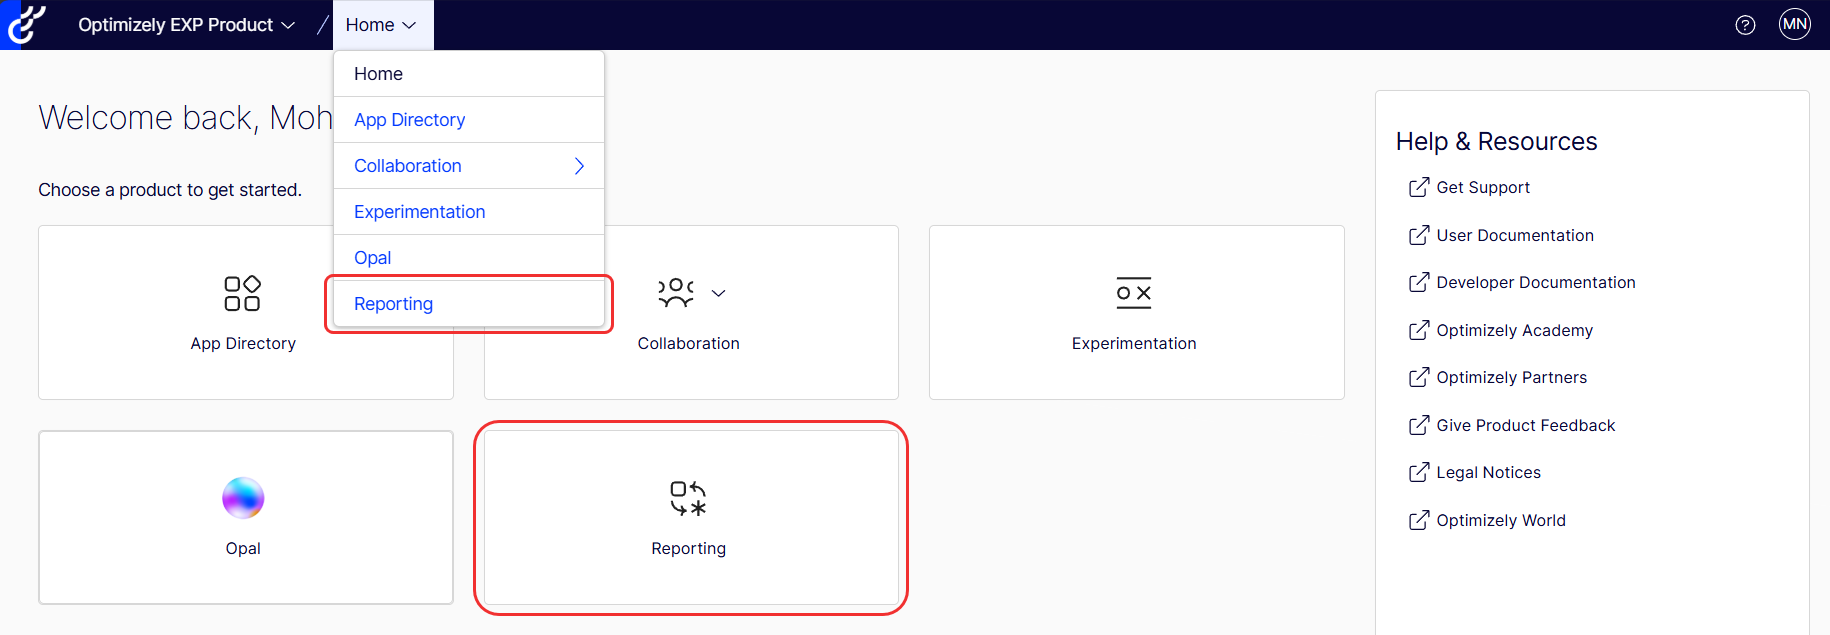
Task: Click the Collaboration card people icon
Action: coord(676,293)
